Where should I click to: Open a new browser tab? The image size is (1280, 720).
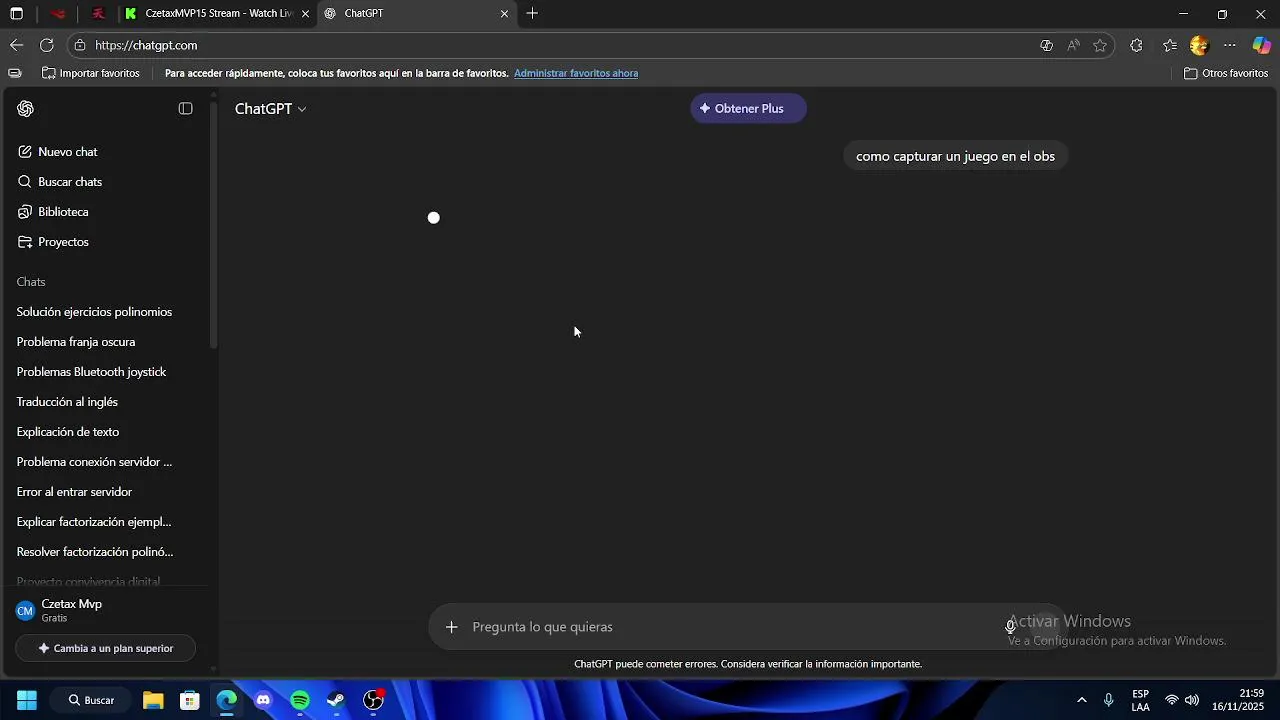532,14
